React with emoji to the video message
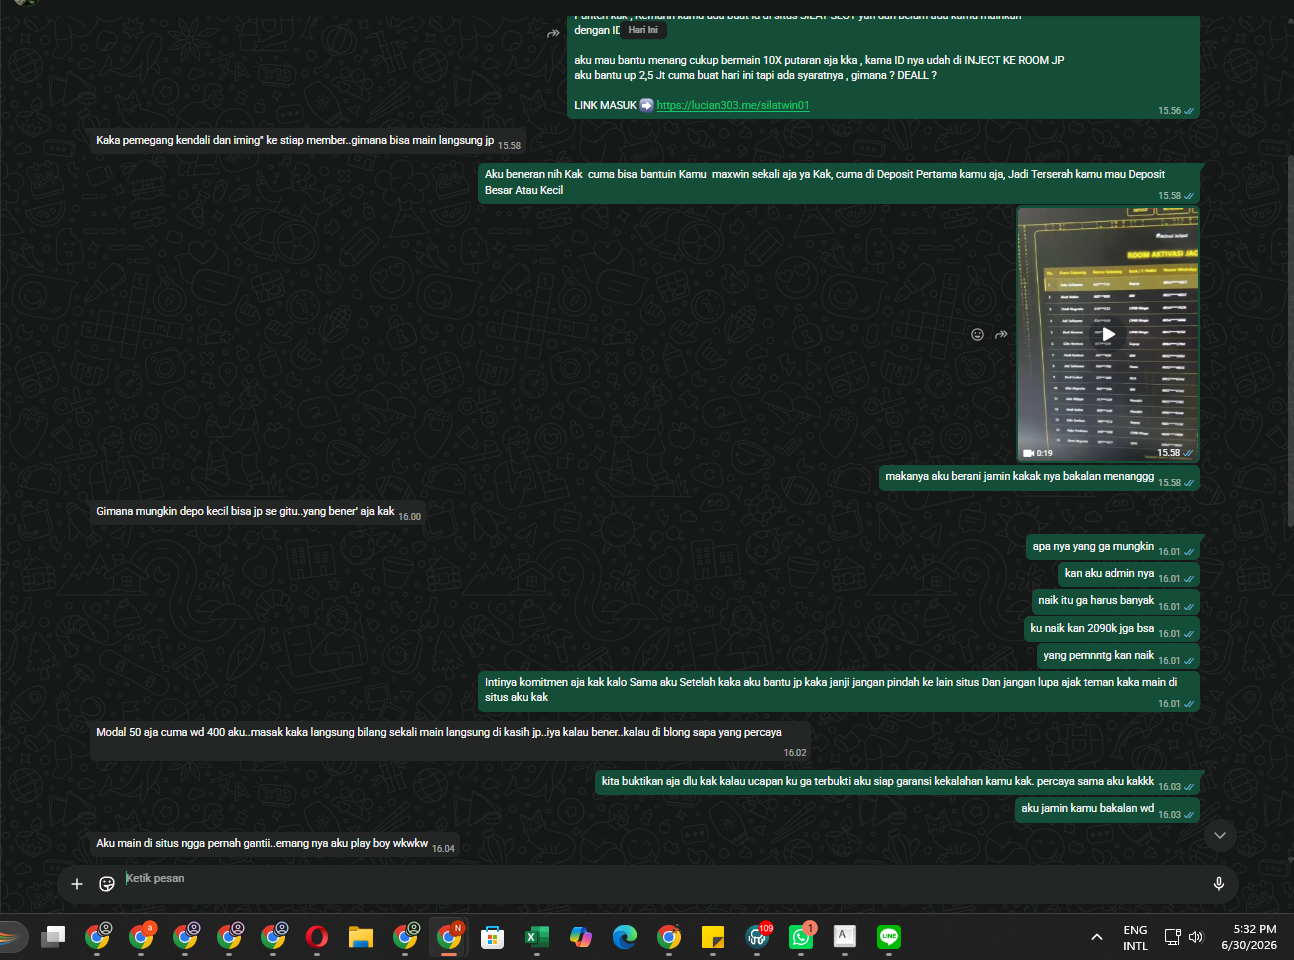The image size is (1294, 960). click(977, 334)
